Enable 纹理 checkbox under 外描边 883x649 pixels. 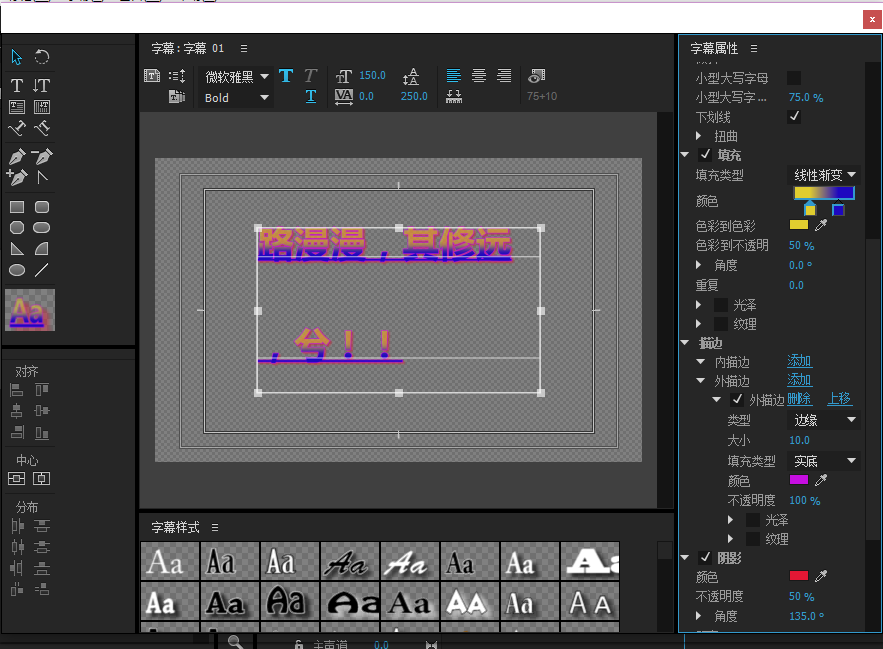753,539
